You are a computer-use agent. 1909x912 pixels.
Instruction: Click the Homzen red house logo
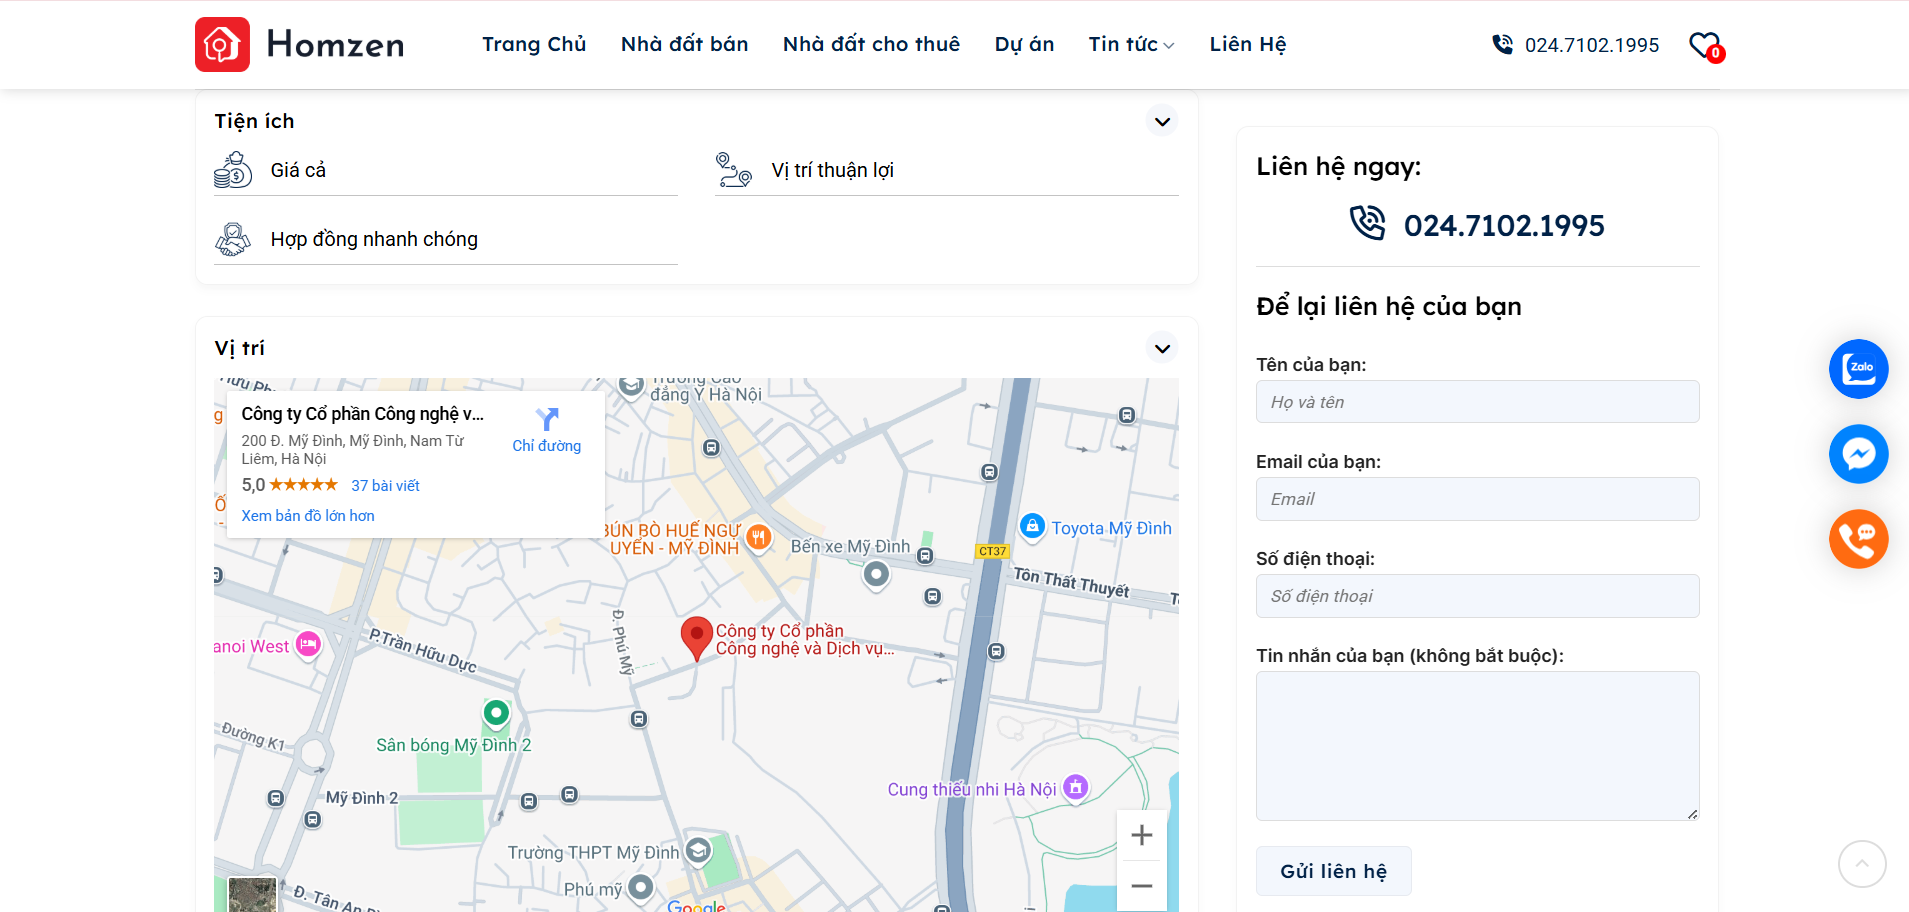(222, 44)
